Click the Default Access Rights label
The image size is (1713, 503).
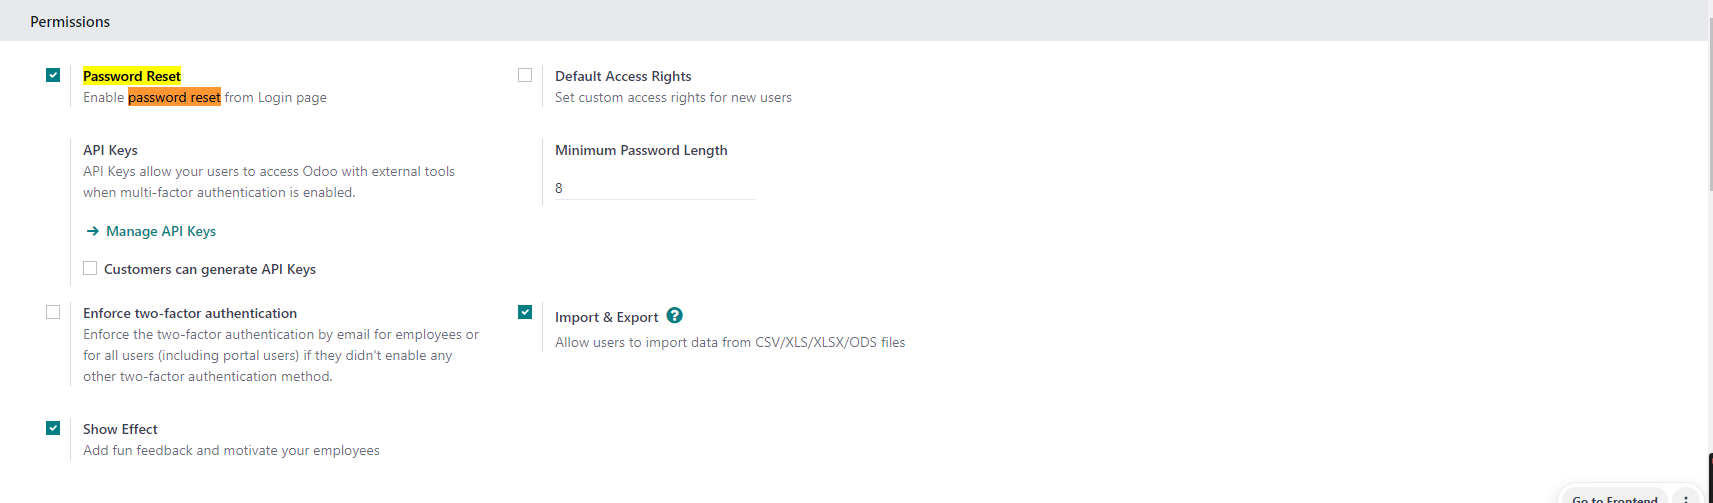tap(623, 76)
